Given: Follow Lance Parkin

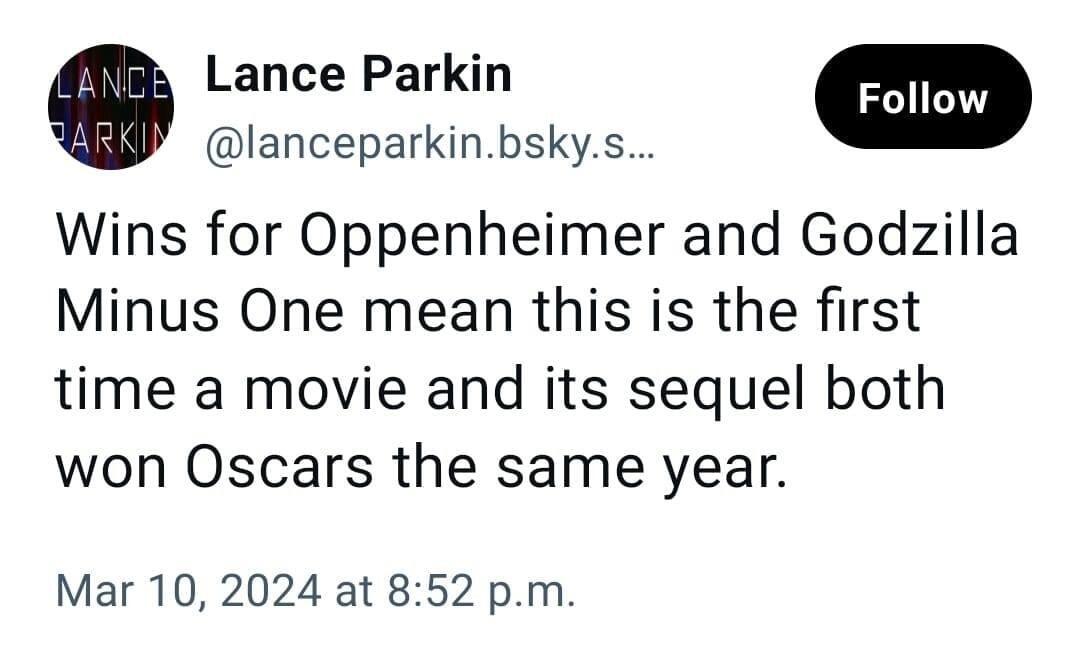Looking at the screenshot, I should coord(922,98).
